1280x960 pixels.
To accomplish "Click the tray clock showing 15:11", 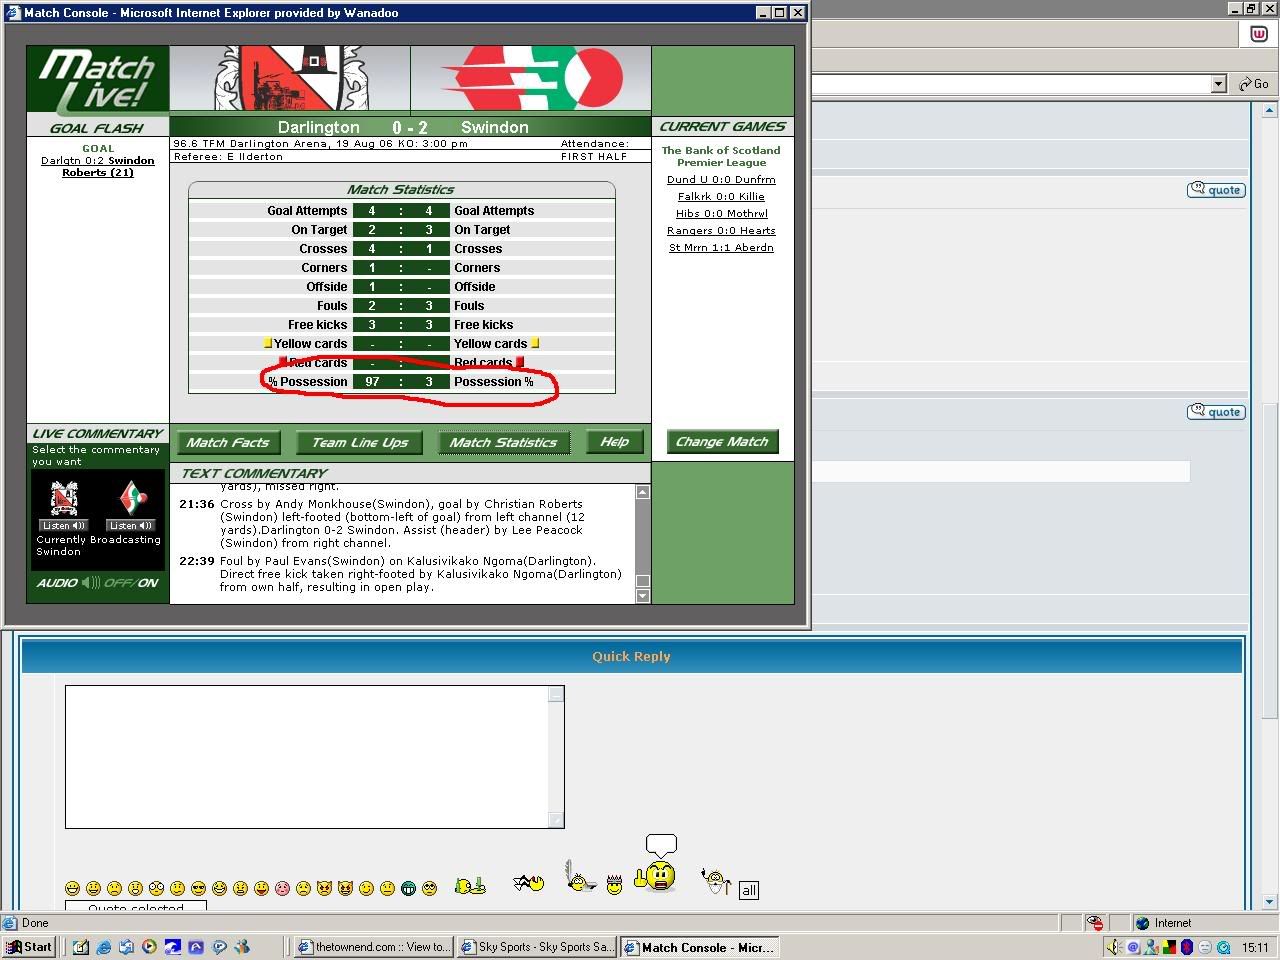I will [1255, 947].
